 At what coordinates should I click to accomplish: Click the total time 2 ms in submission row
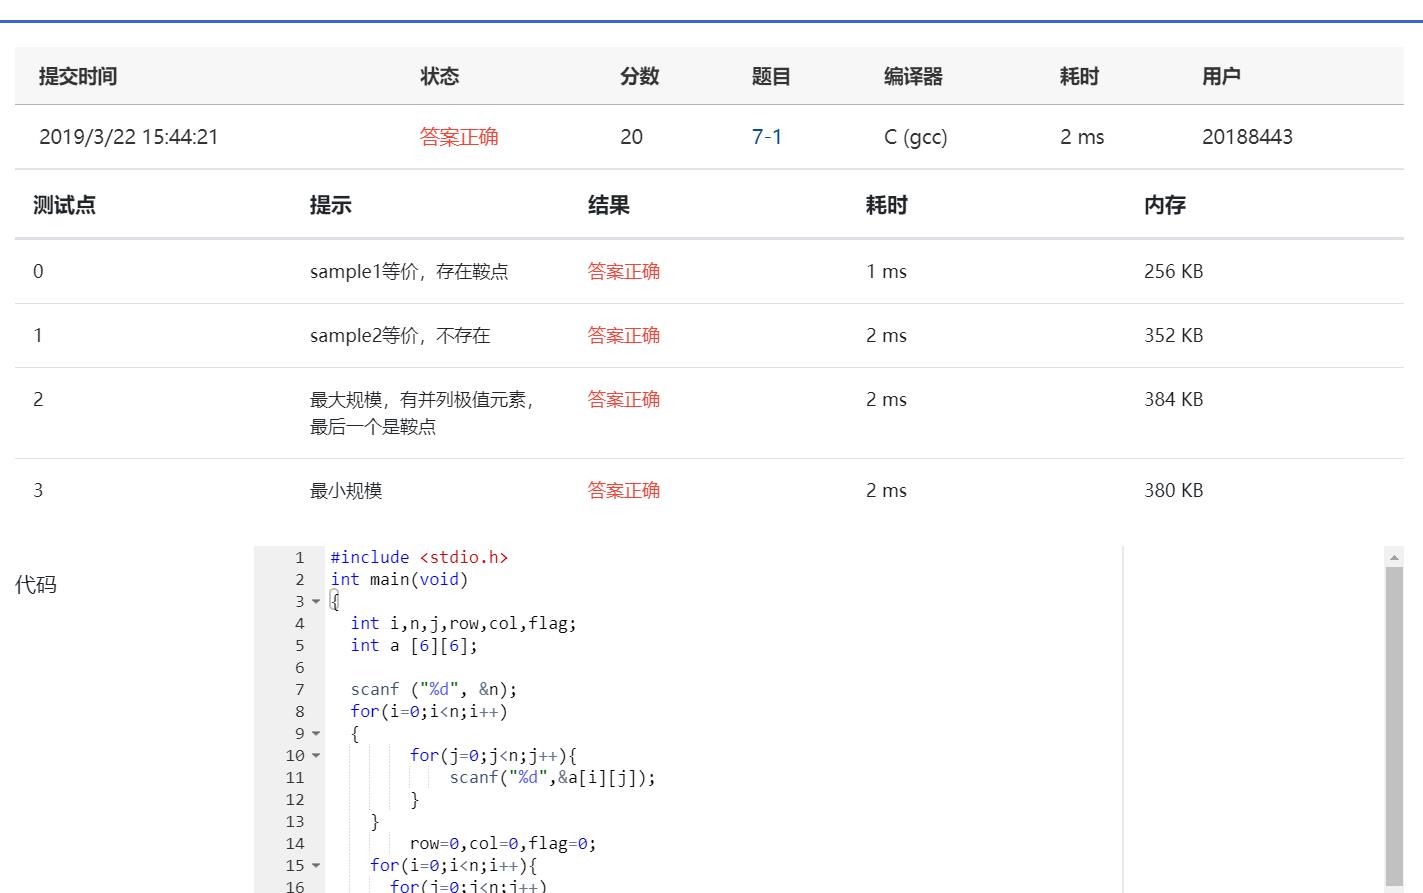(1082, 137)
